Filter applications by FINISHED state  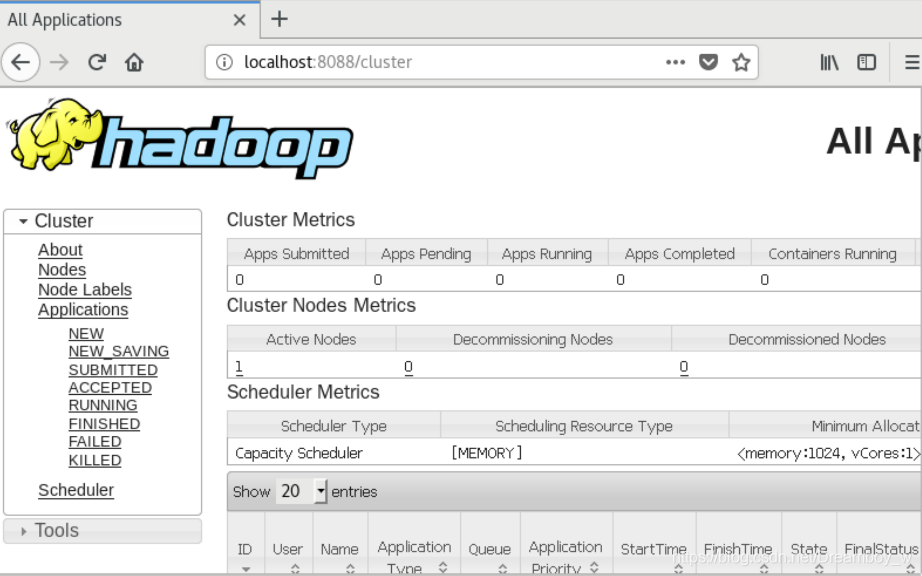(104, 424)
